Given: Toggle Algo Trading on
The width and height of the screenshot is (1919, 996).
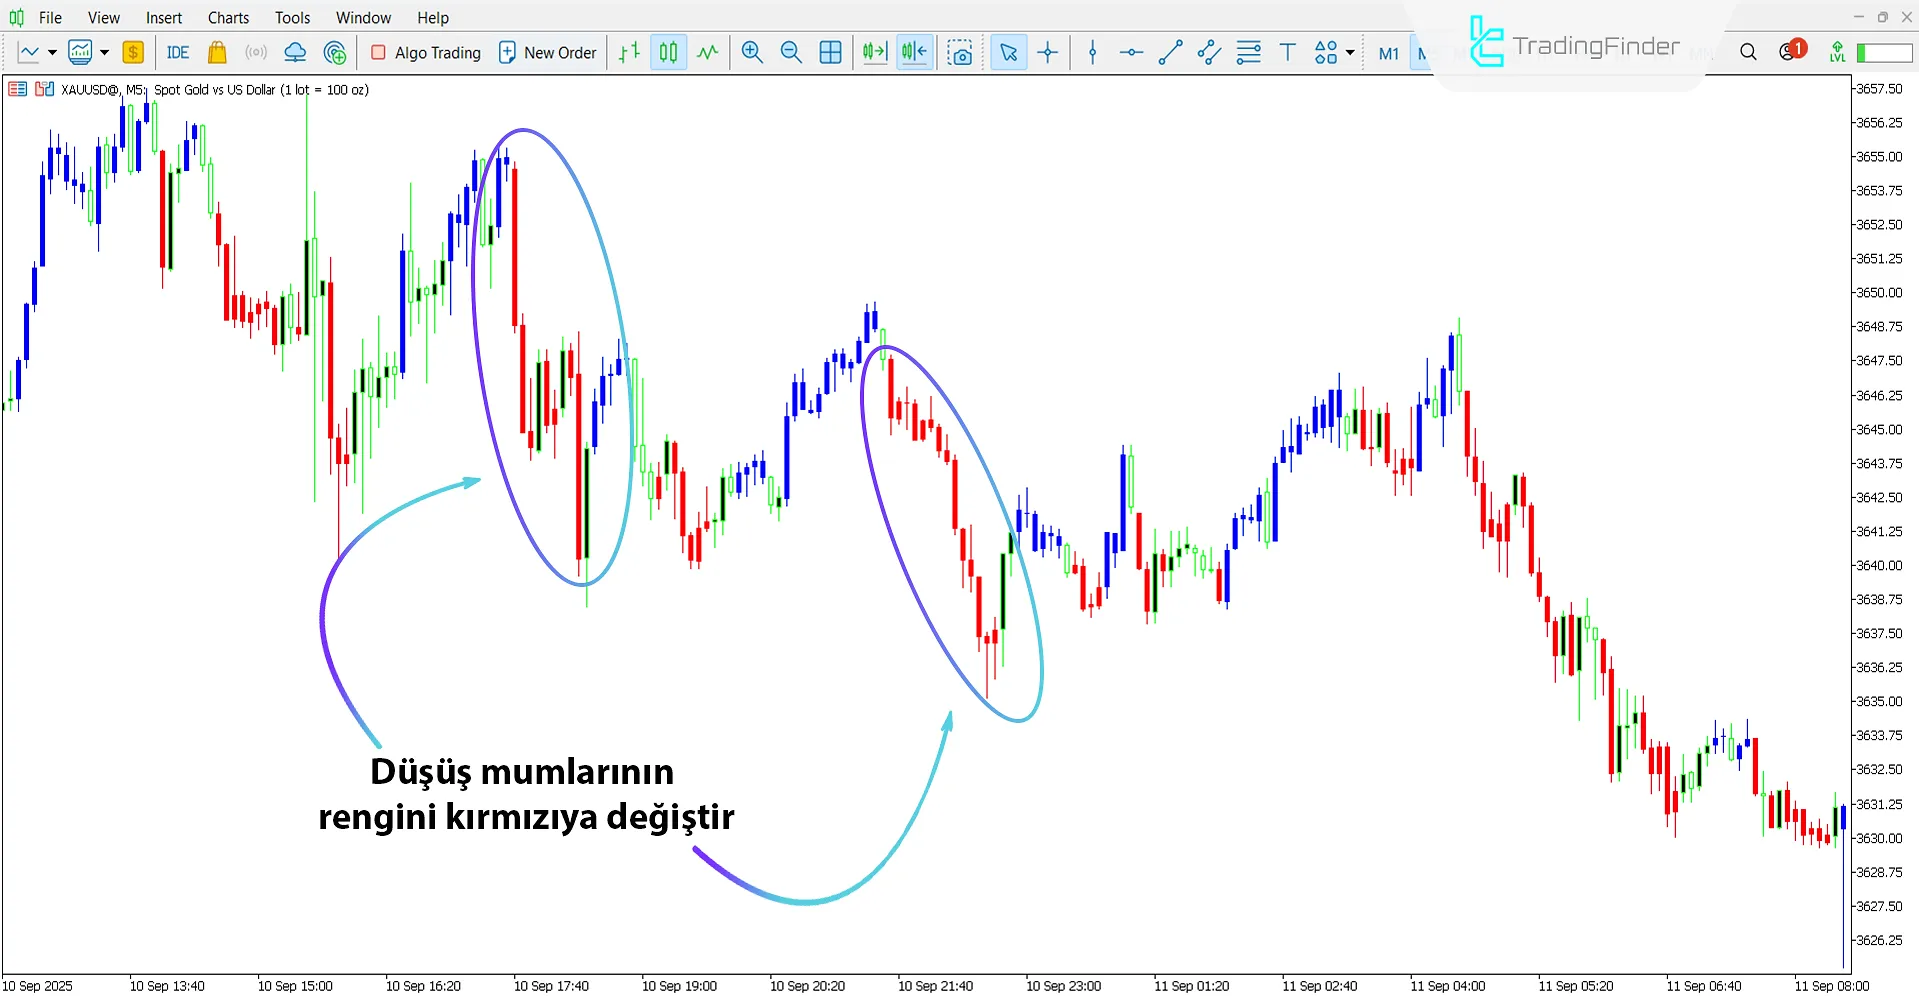Looking at the screenshot, I should [426, 53].
